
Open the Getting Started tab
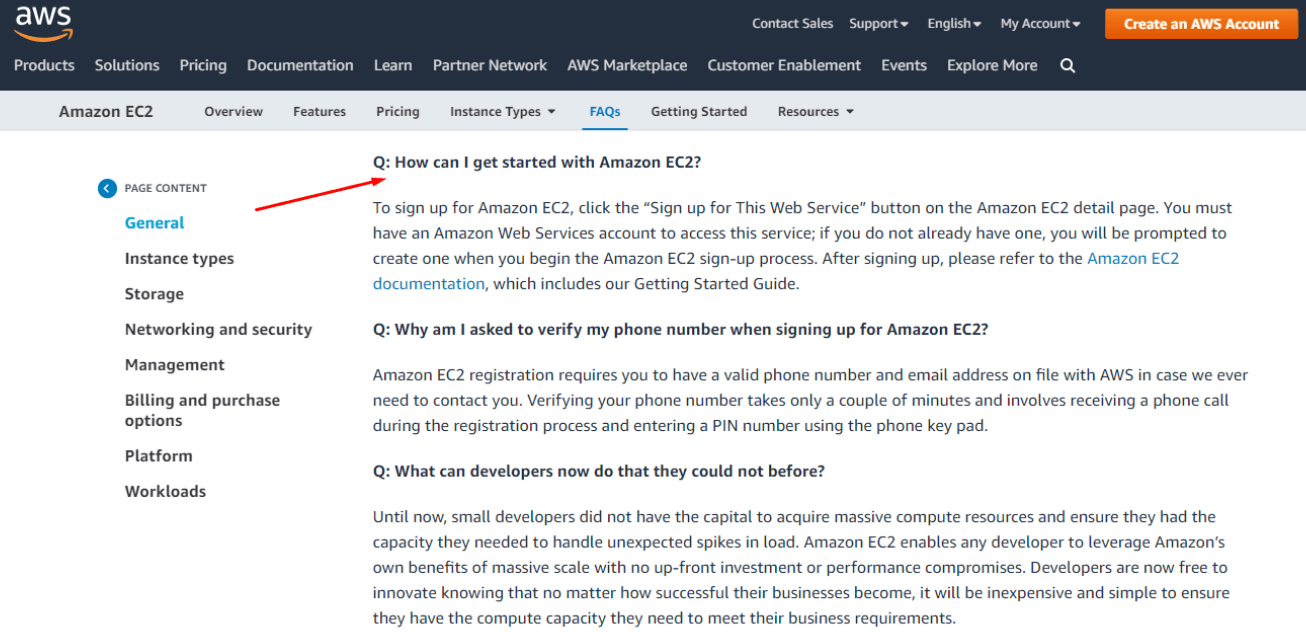coord(698,111)
